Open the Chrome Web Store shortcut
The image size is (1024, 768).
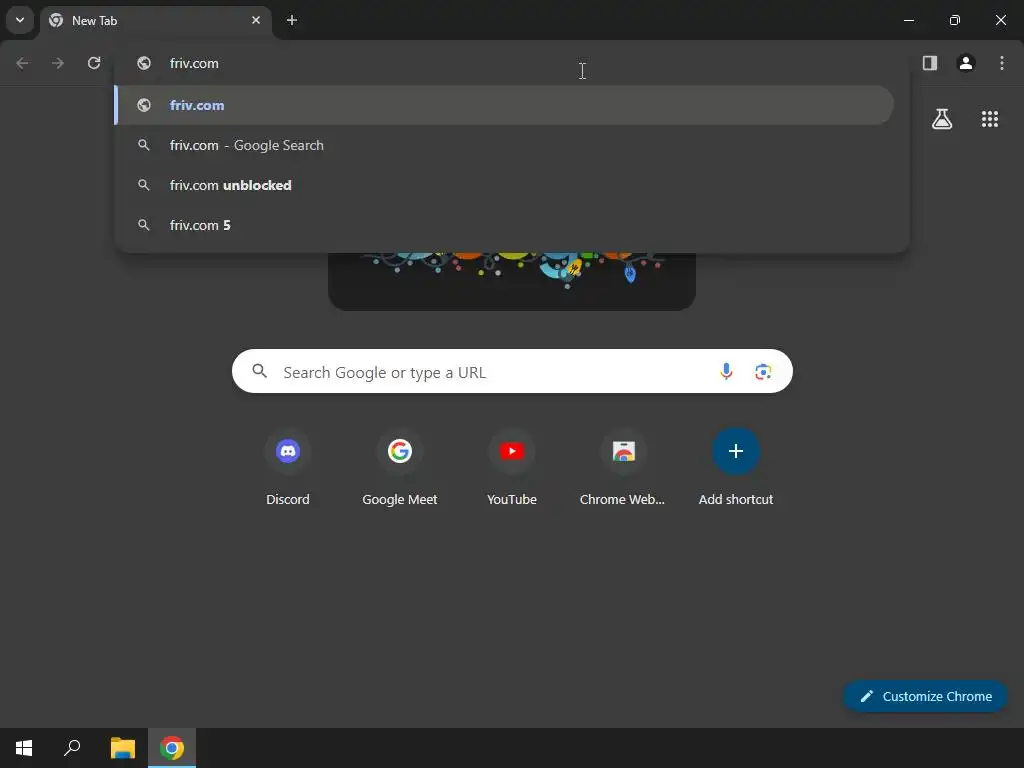(623, 468)
